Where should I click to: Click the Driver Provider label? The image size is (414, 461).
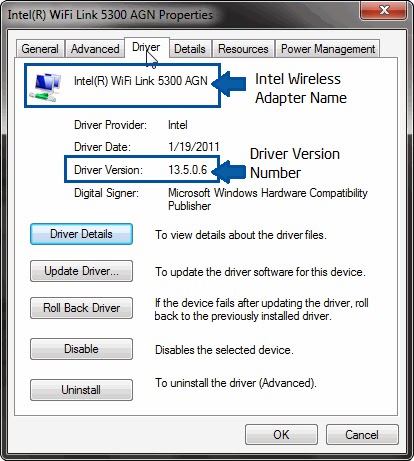coord(110,125)
